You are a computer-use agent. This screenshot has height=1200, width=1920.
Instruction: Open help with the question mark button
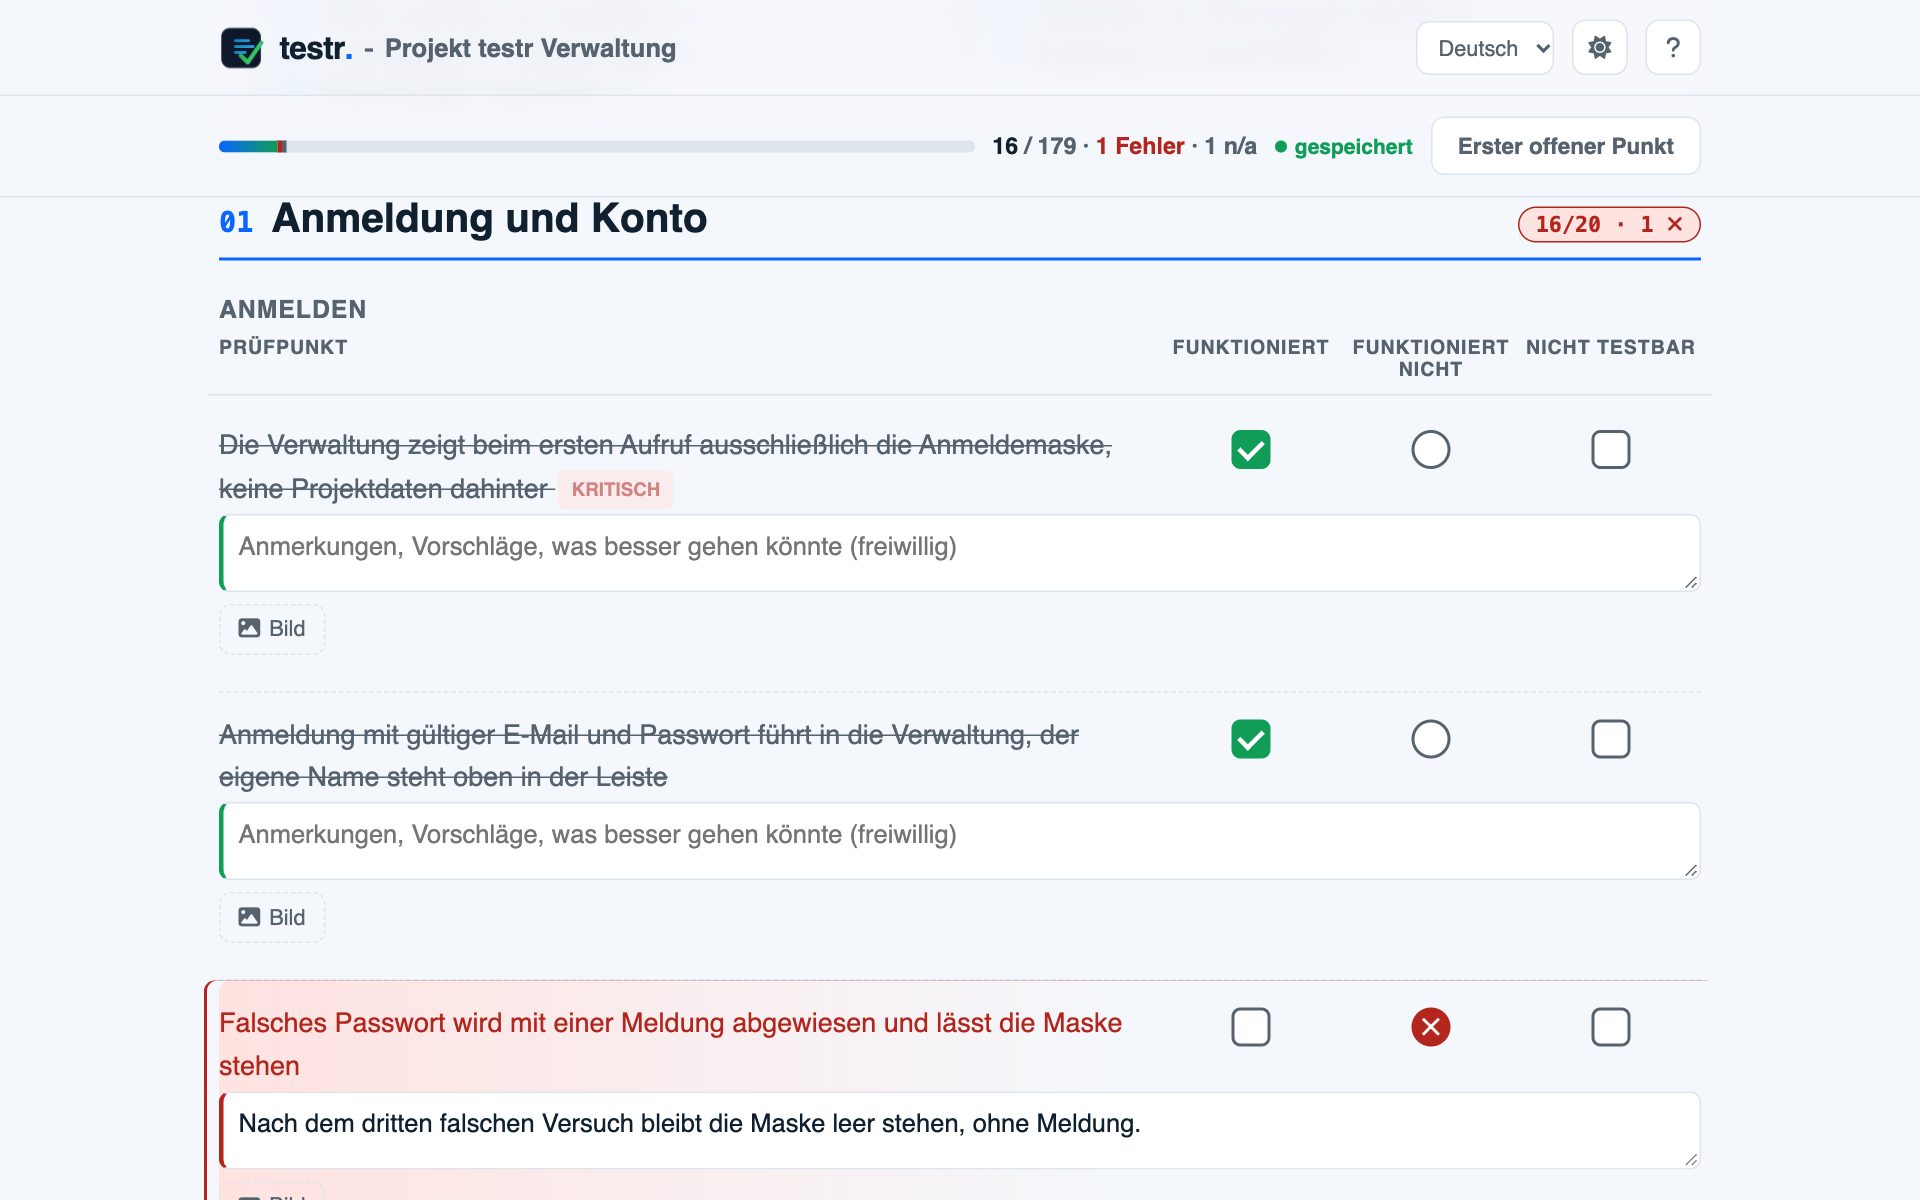(x=1673, y=48)
